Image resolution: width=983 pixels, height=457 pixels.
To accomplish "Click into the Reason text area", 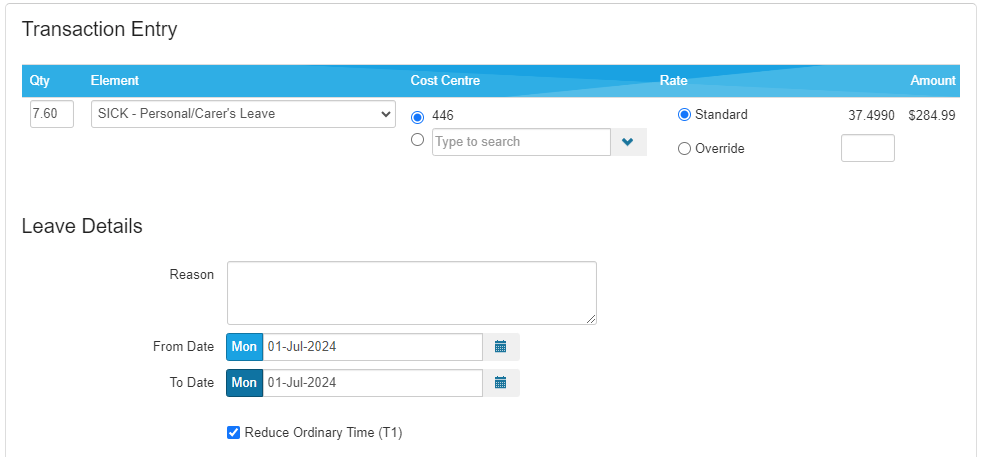I will coord(412,293).
